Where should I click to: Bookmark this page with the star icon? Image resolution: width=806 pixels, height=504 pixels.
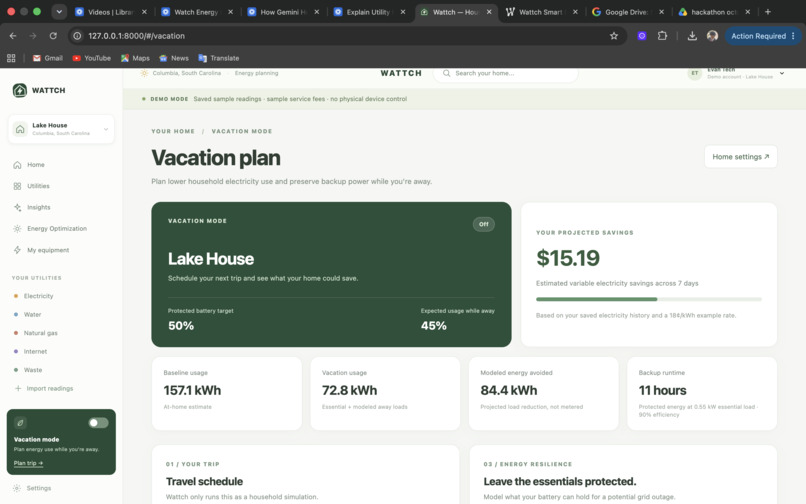(x=614, y=36)
